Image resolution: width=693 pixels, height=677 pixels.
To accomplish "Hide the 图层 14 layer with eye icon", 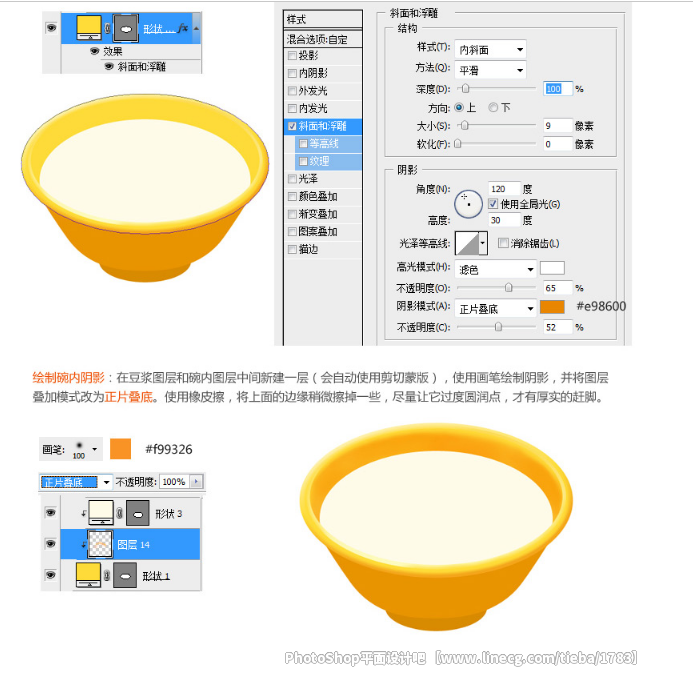I will pos(51,544).
